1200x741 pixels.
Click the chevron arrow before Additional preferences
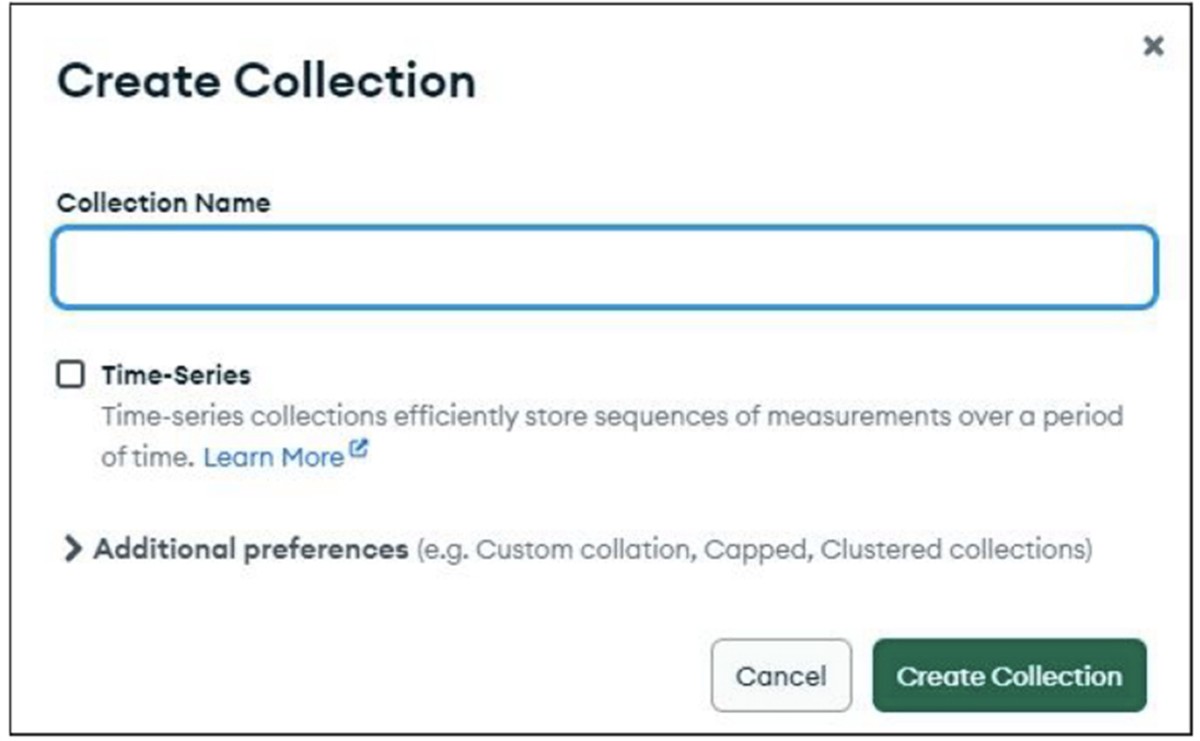tap(72, 549)
